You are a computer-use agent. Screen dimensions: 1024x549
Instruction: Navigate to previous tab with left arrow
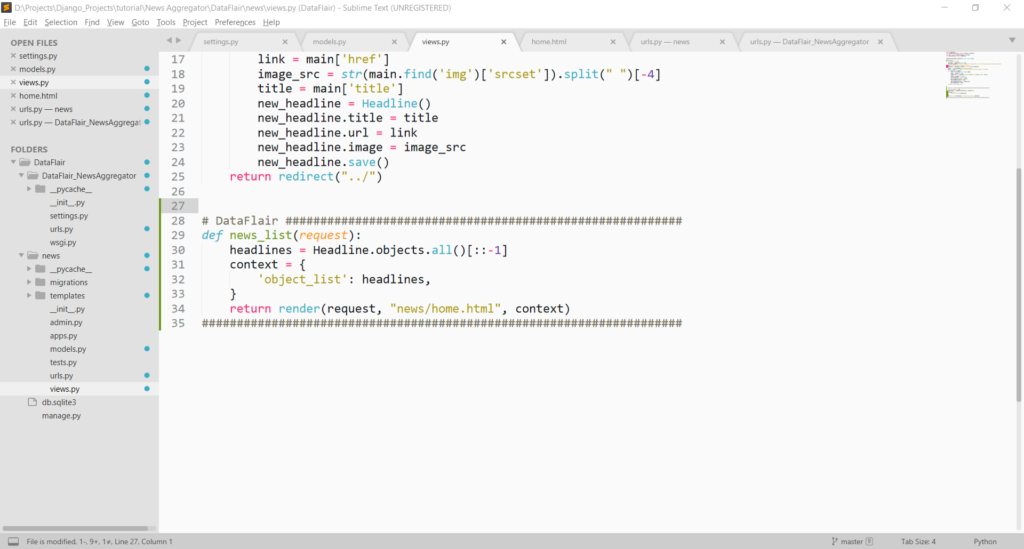click(x=168, y=41)
